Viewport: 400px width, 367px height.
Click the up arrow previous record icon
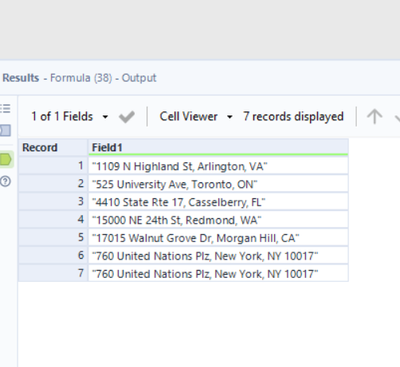point(374,117)
